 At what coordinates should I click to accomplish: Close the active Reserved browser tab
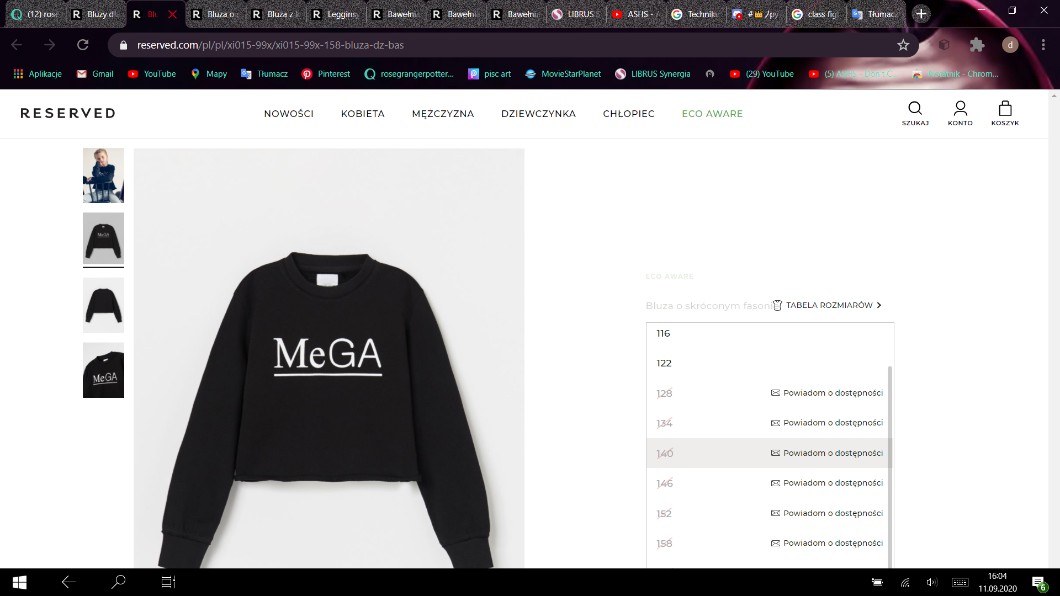(172, 15)
